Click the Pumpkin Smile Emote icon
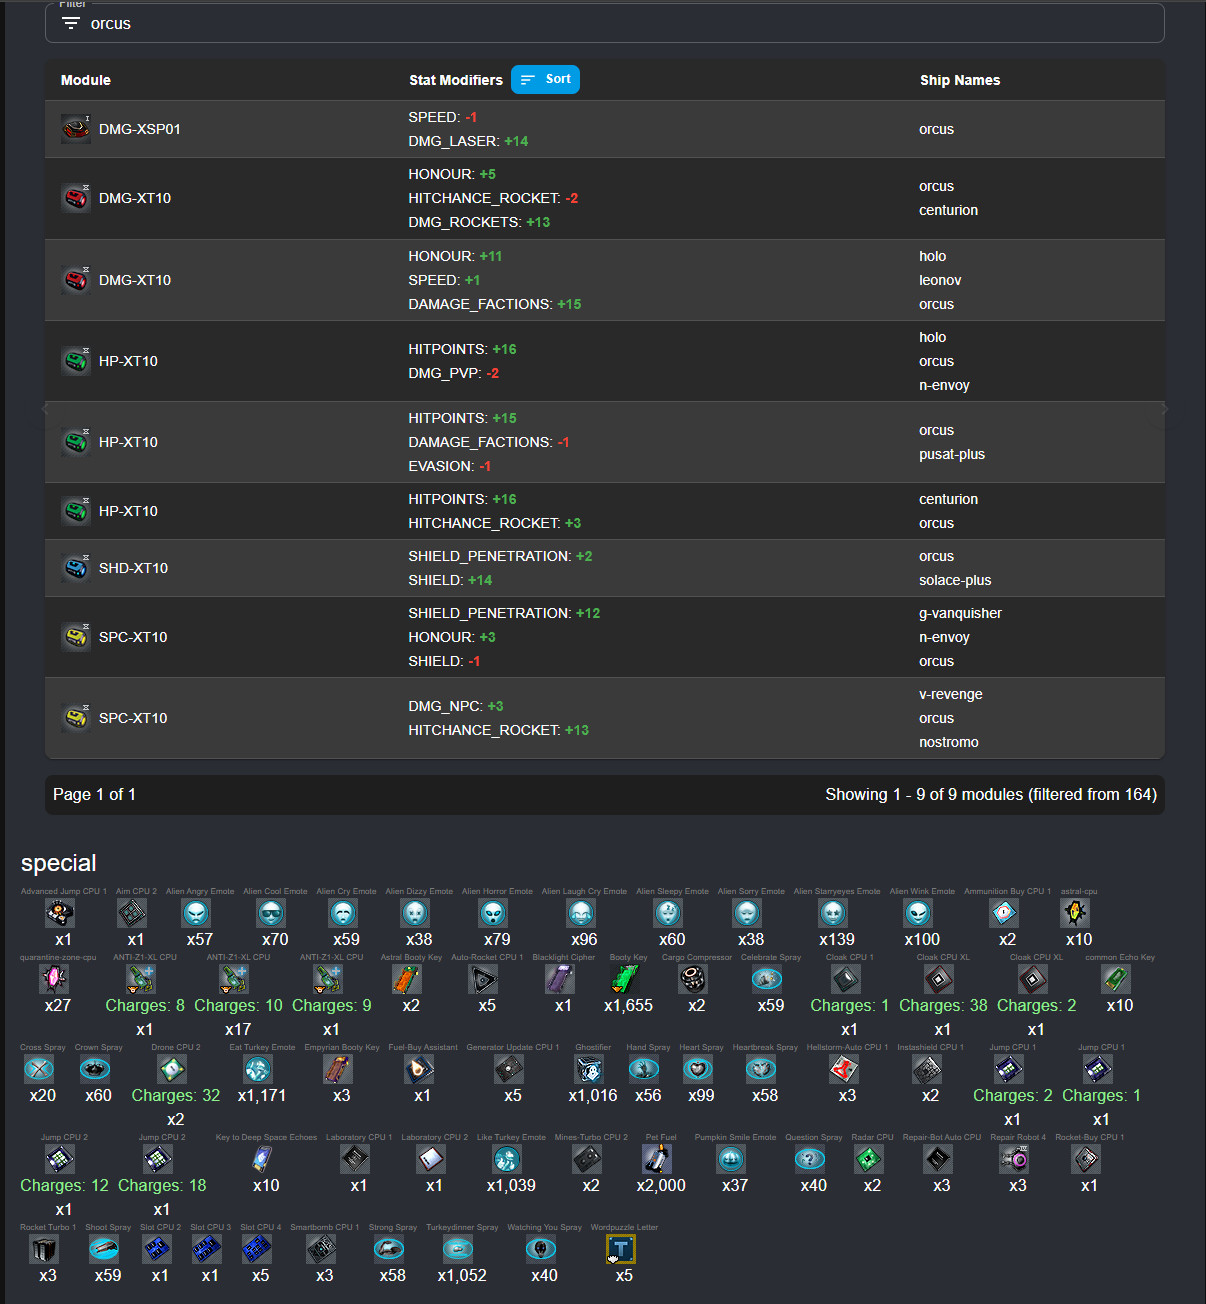 point(732,1159)
